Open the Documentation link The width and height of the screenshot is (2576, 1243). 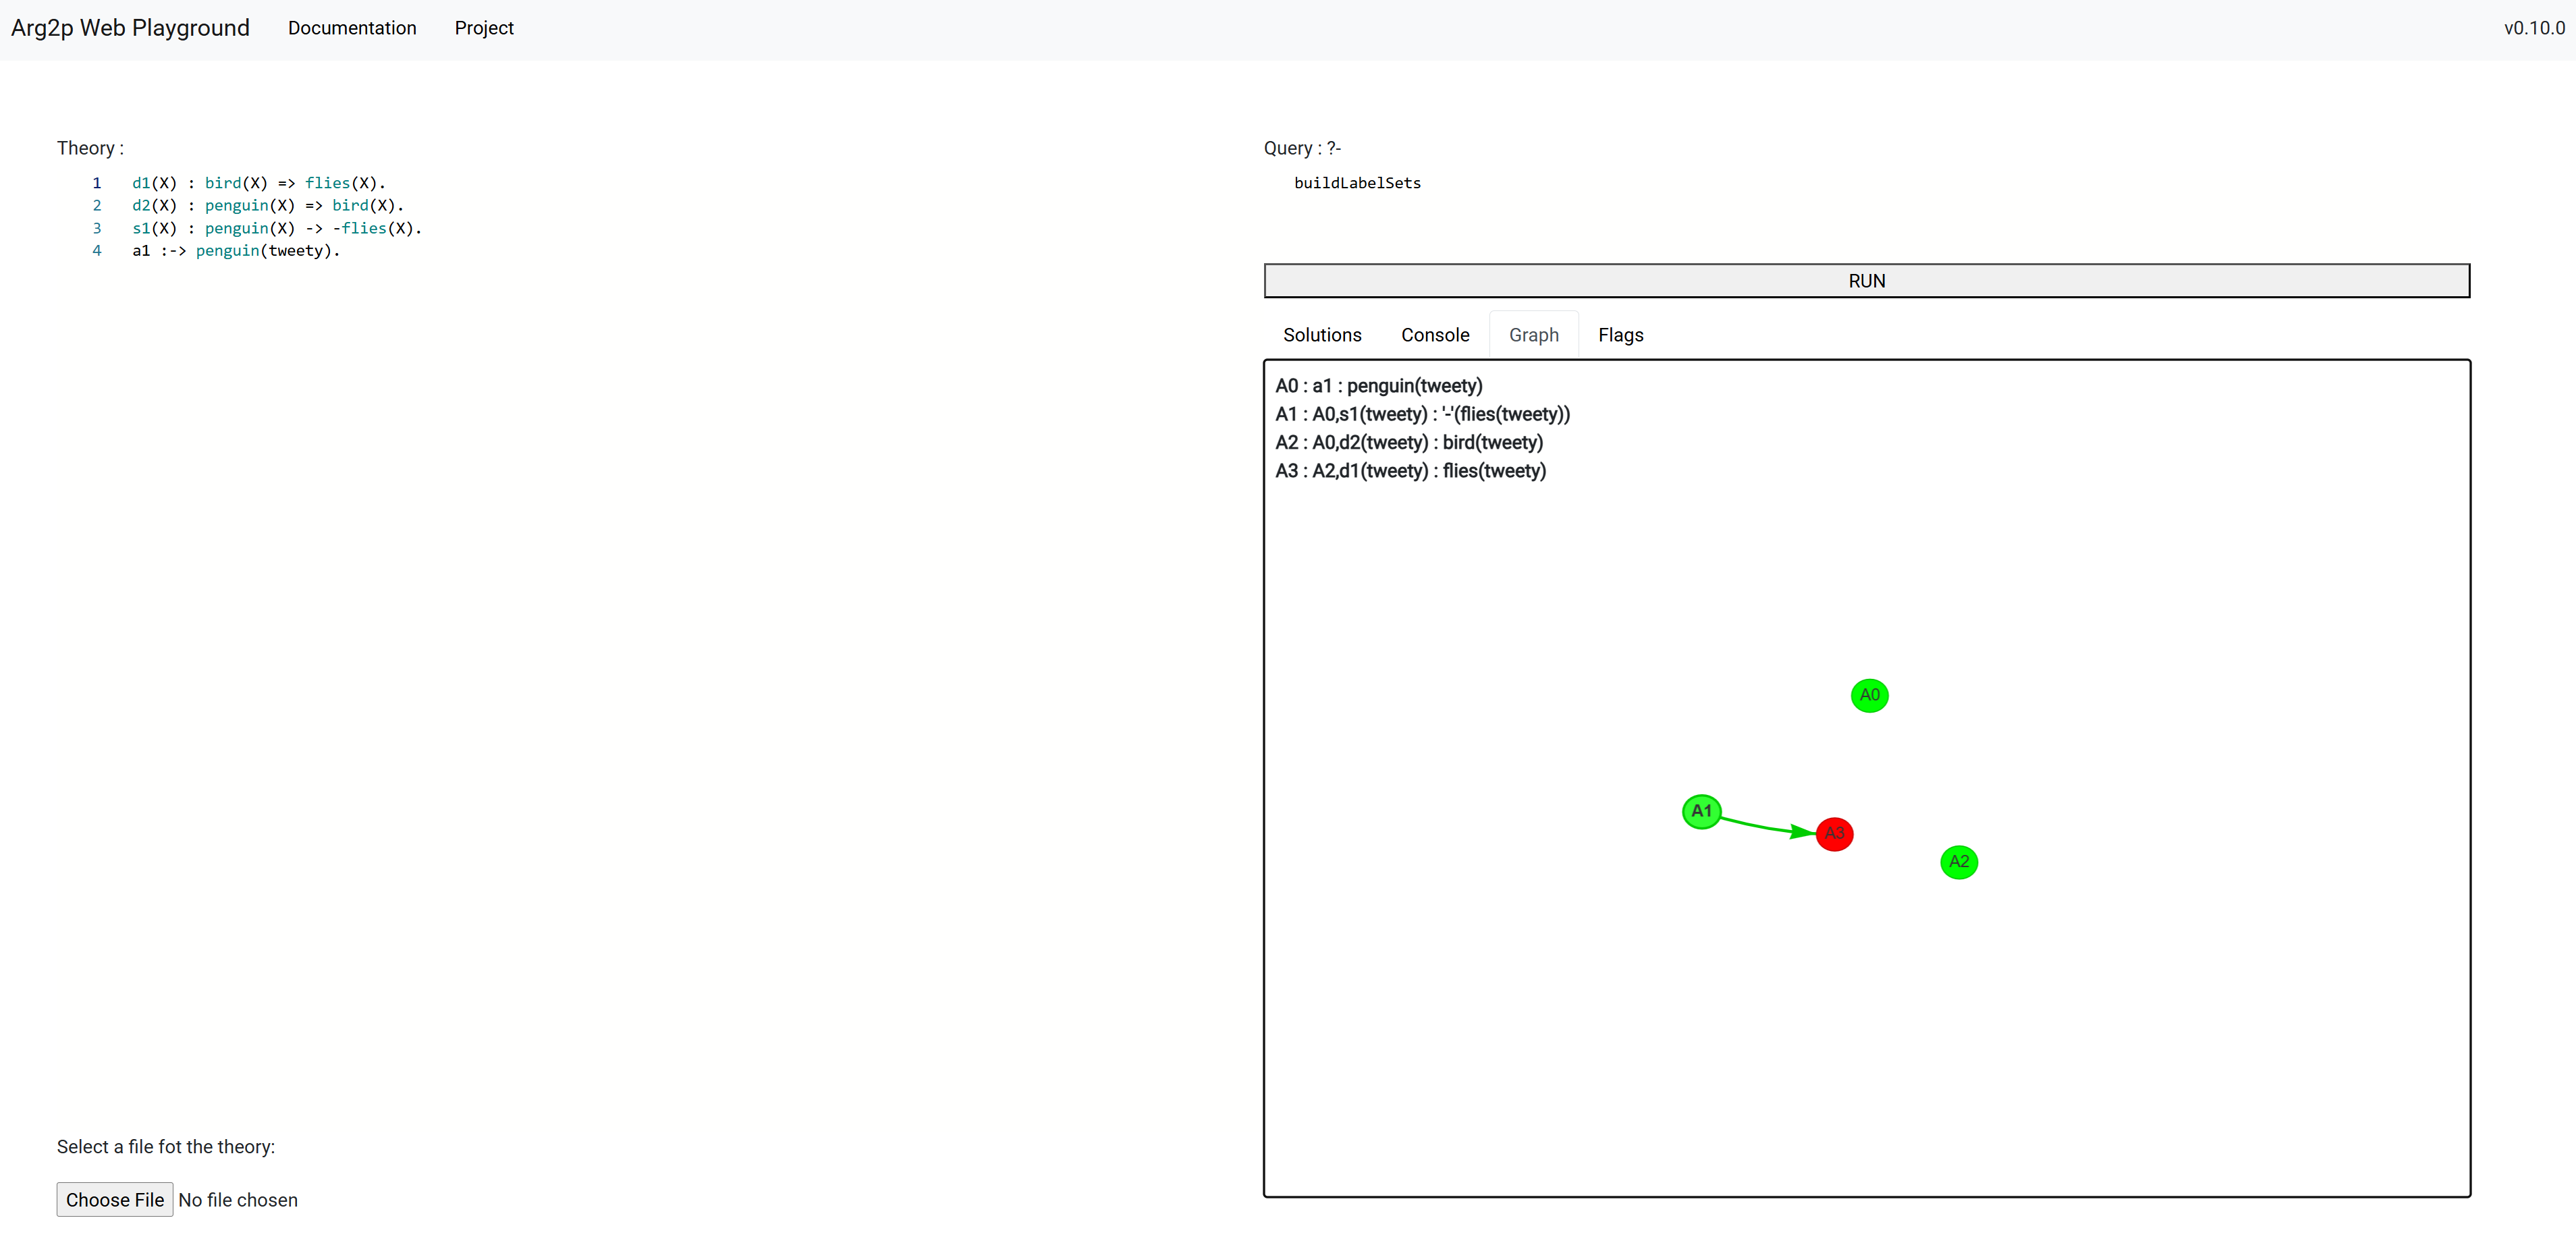tap(352, 28)
